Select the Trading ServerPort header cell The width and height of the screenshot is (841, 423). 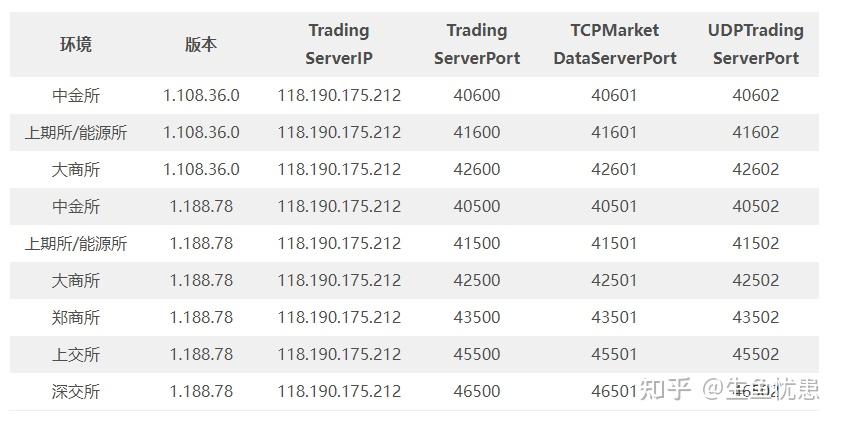[477, 44]
